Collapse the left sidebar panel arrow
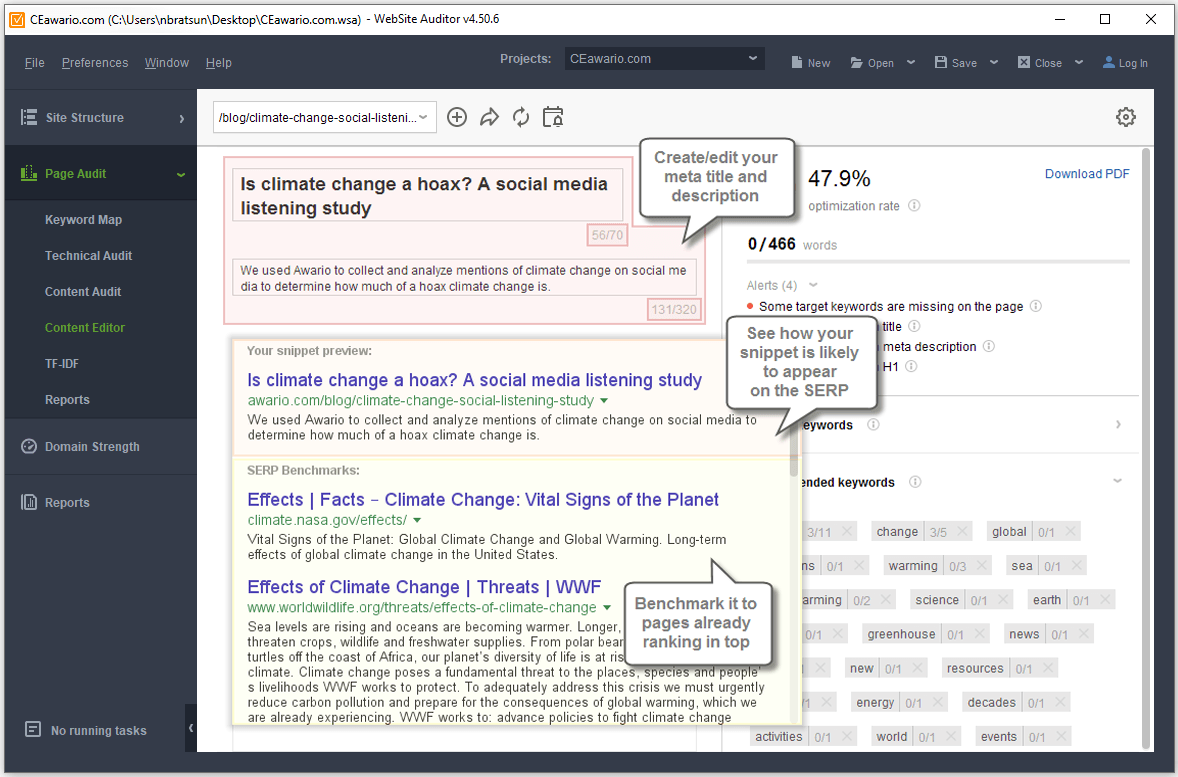Screen dimensions: 1178x777 point(190,729)
